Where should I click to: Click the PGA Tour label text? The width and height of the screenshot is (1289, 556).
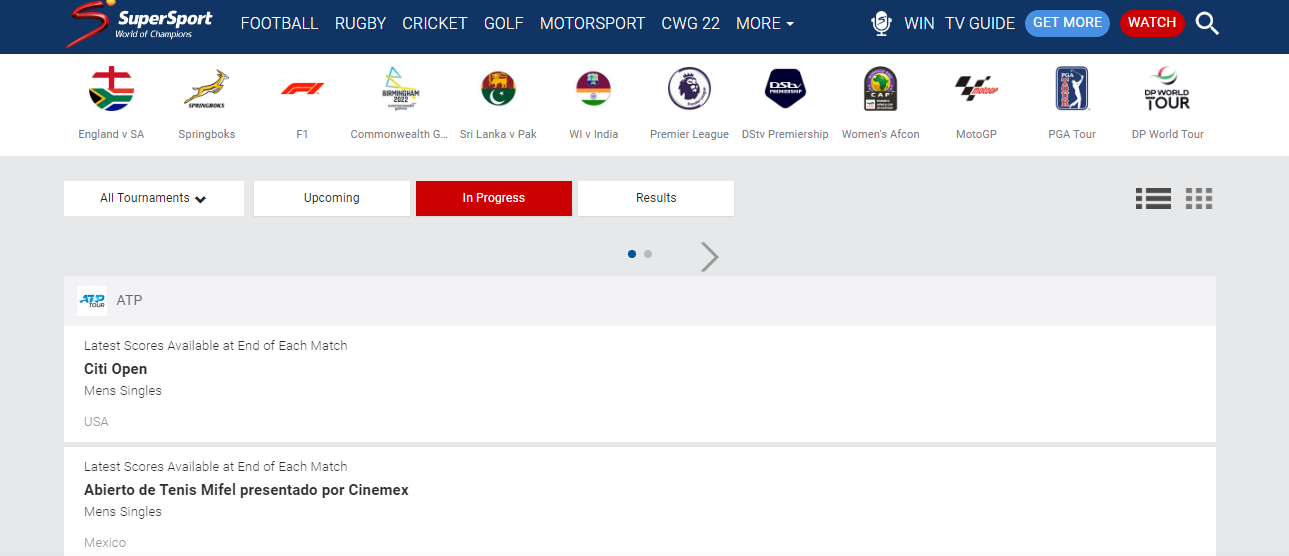click(1072, 134)
